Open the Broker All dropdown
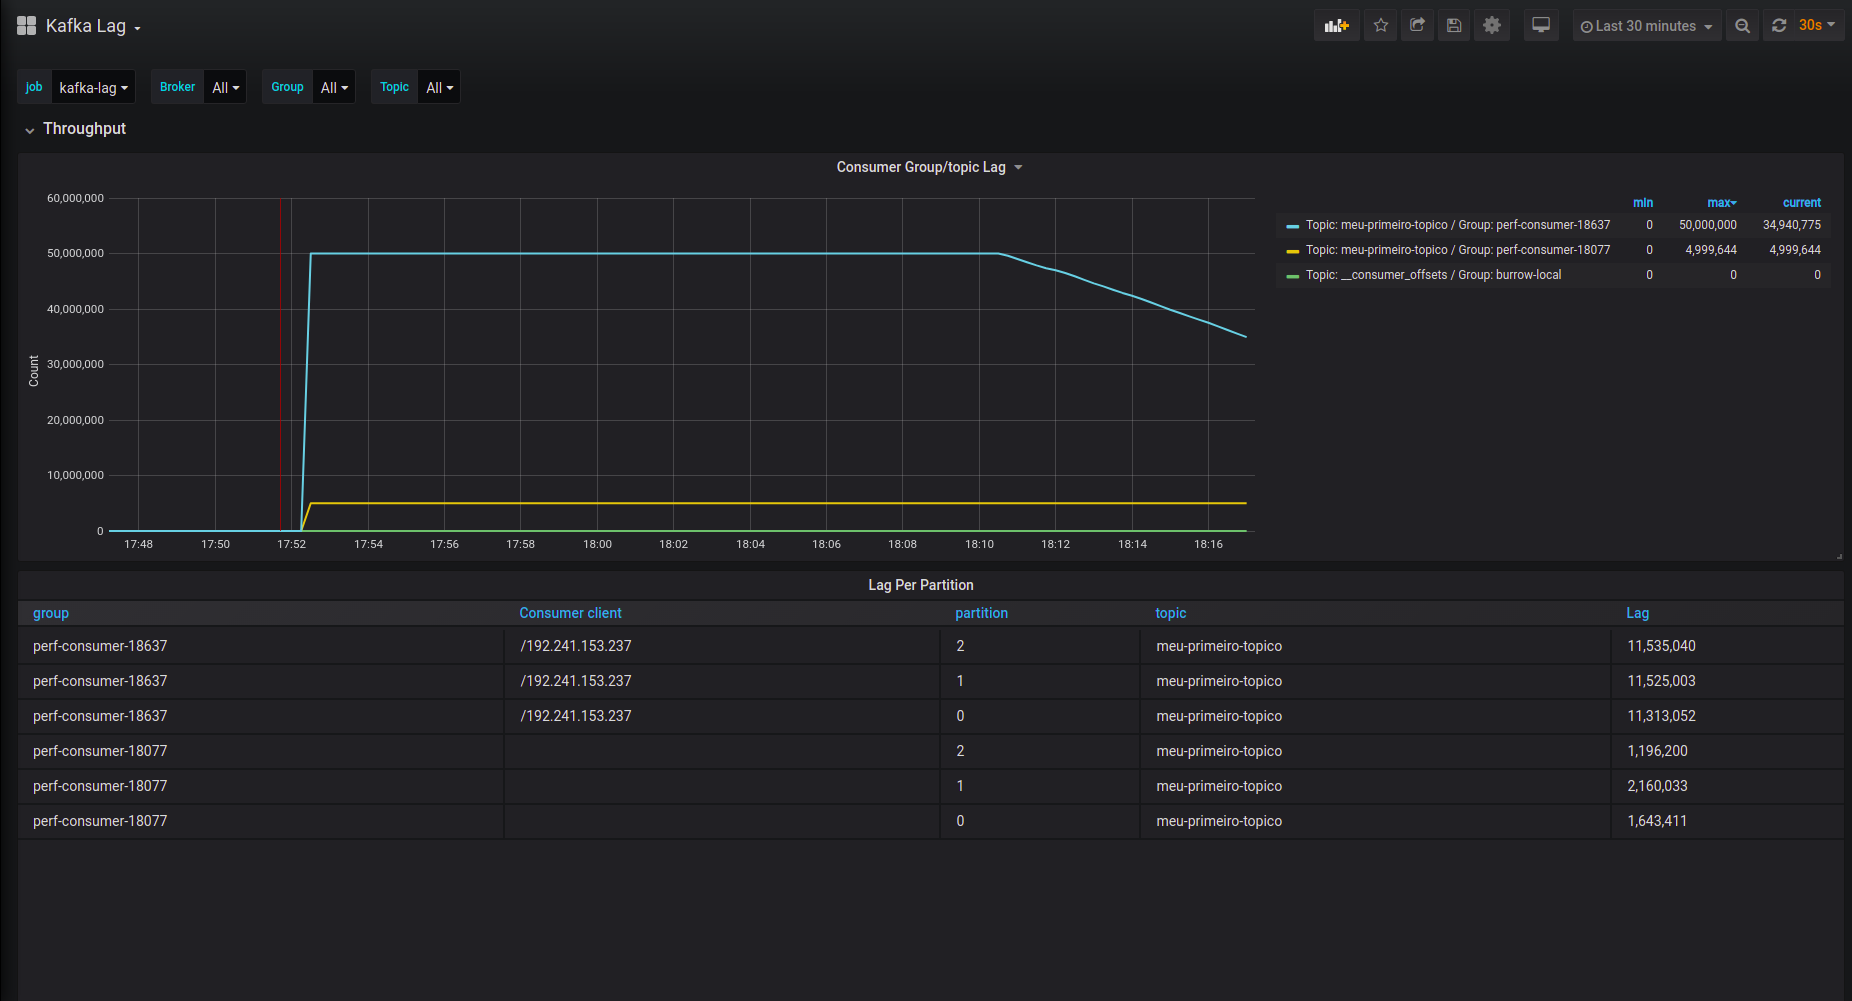This screenshot has width=1852, height=1001. 225,87
